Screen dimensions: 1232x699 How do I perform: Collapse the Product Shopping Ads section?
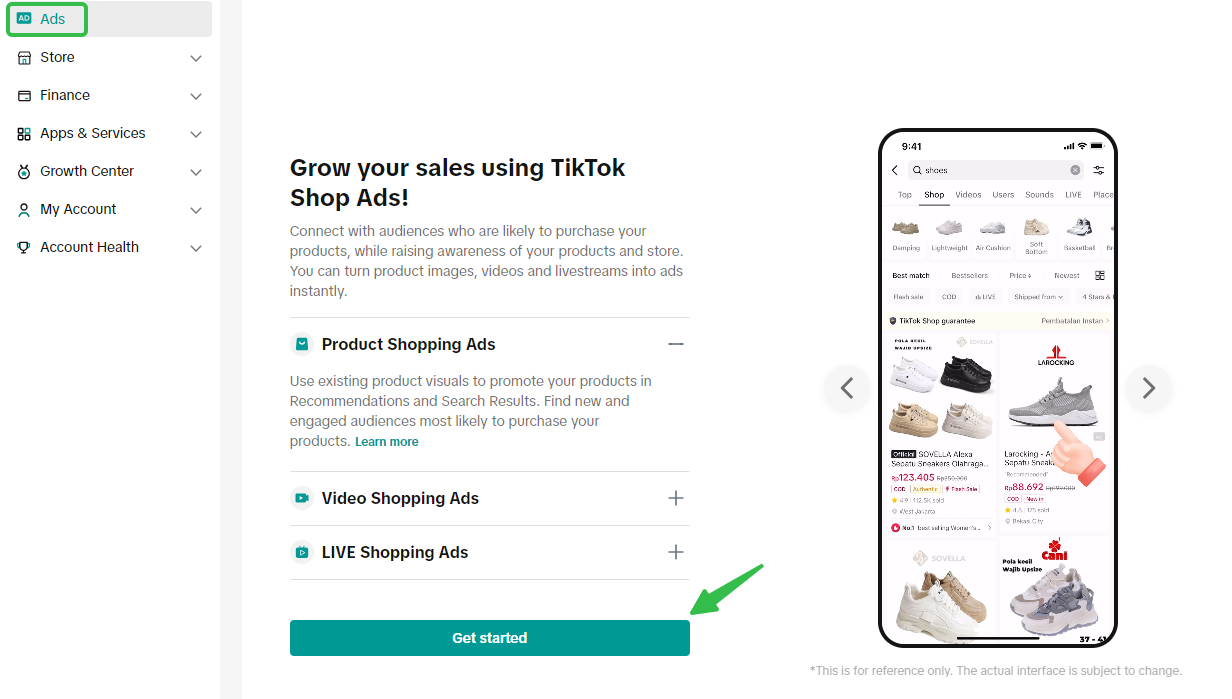click(676, 344)
